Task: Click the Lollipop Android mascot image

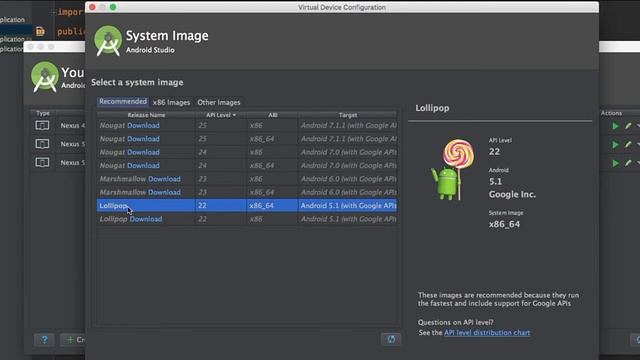Action: click(x=453, y=170)
